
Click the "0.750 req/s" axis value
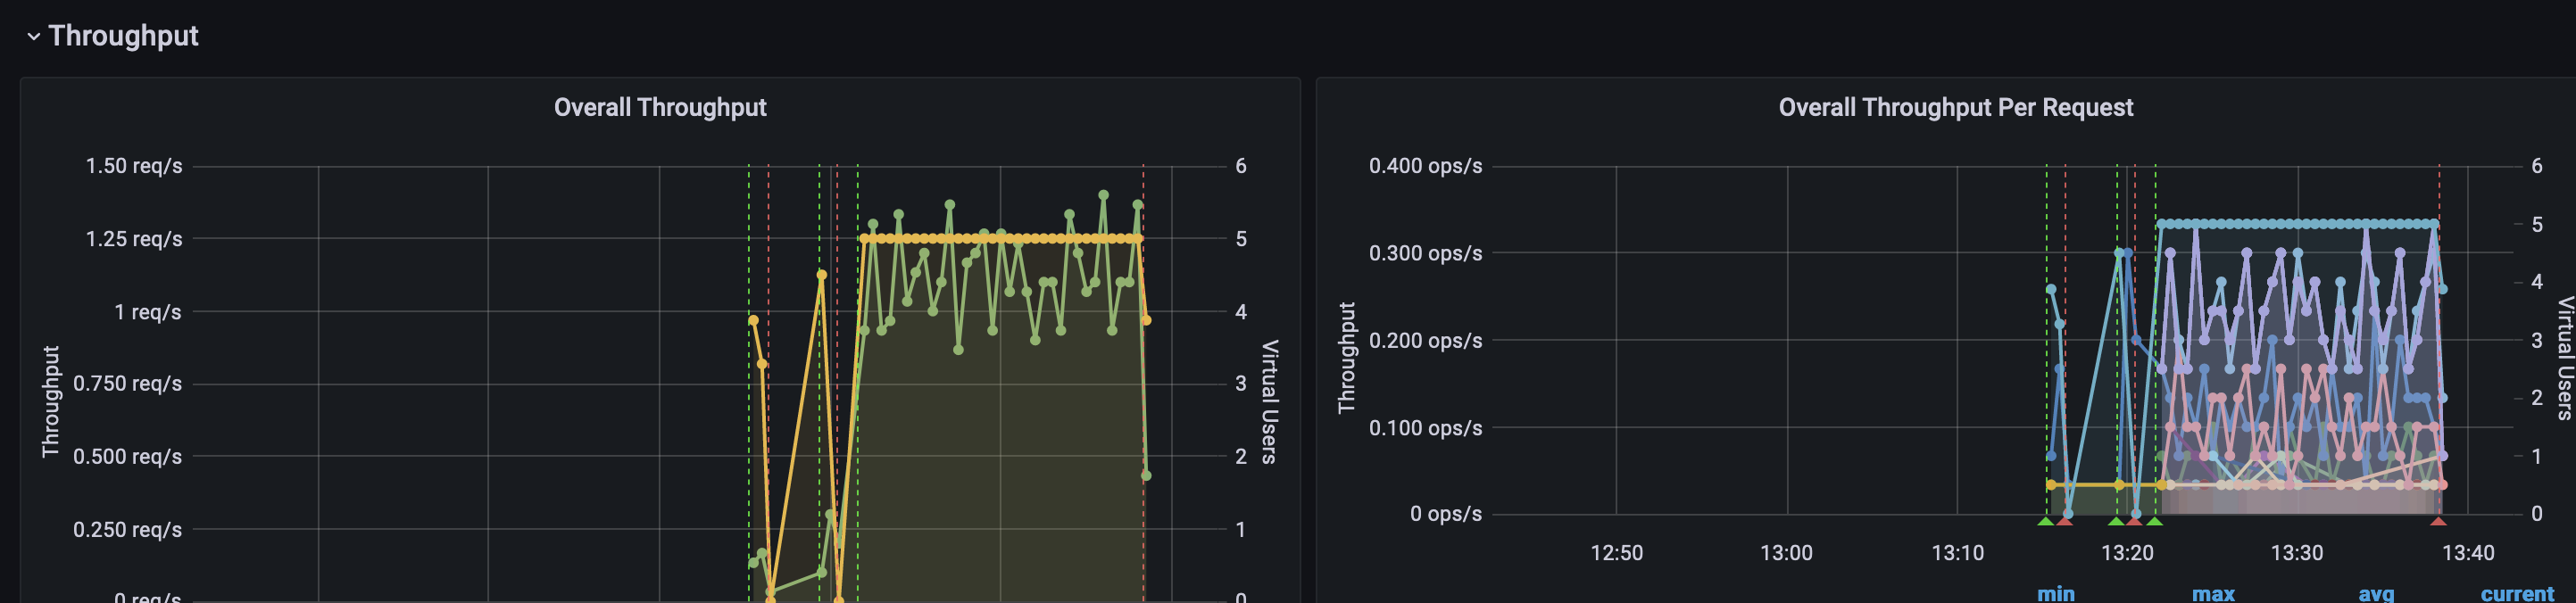point(128,384)
